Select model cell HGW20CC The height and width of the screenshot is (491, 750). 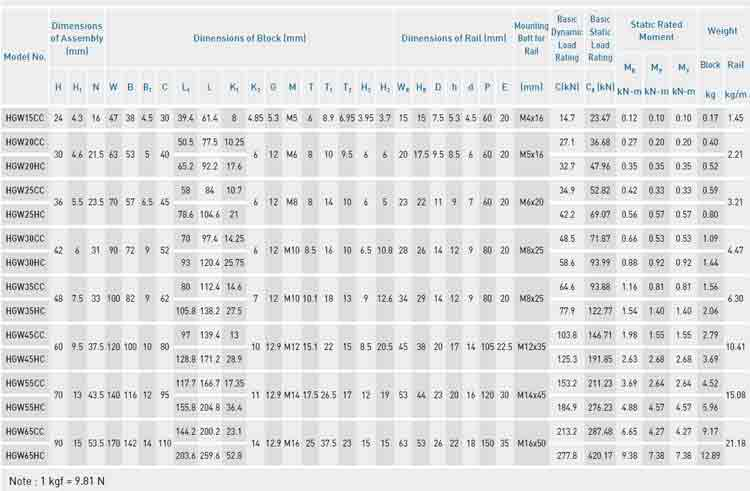25,142
